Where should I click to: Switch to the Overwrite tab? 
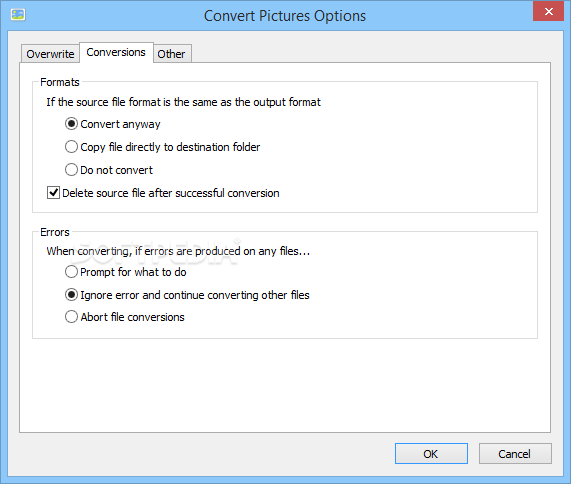[x=50, y=54]
